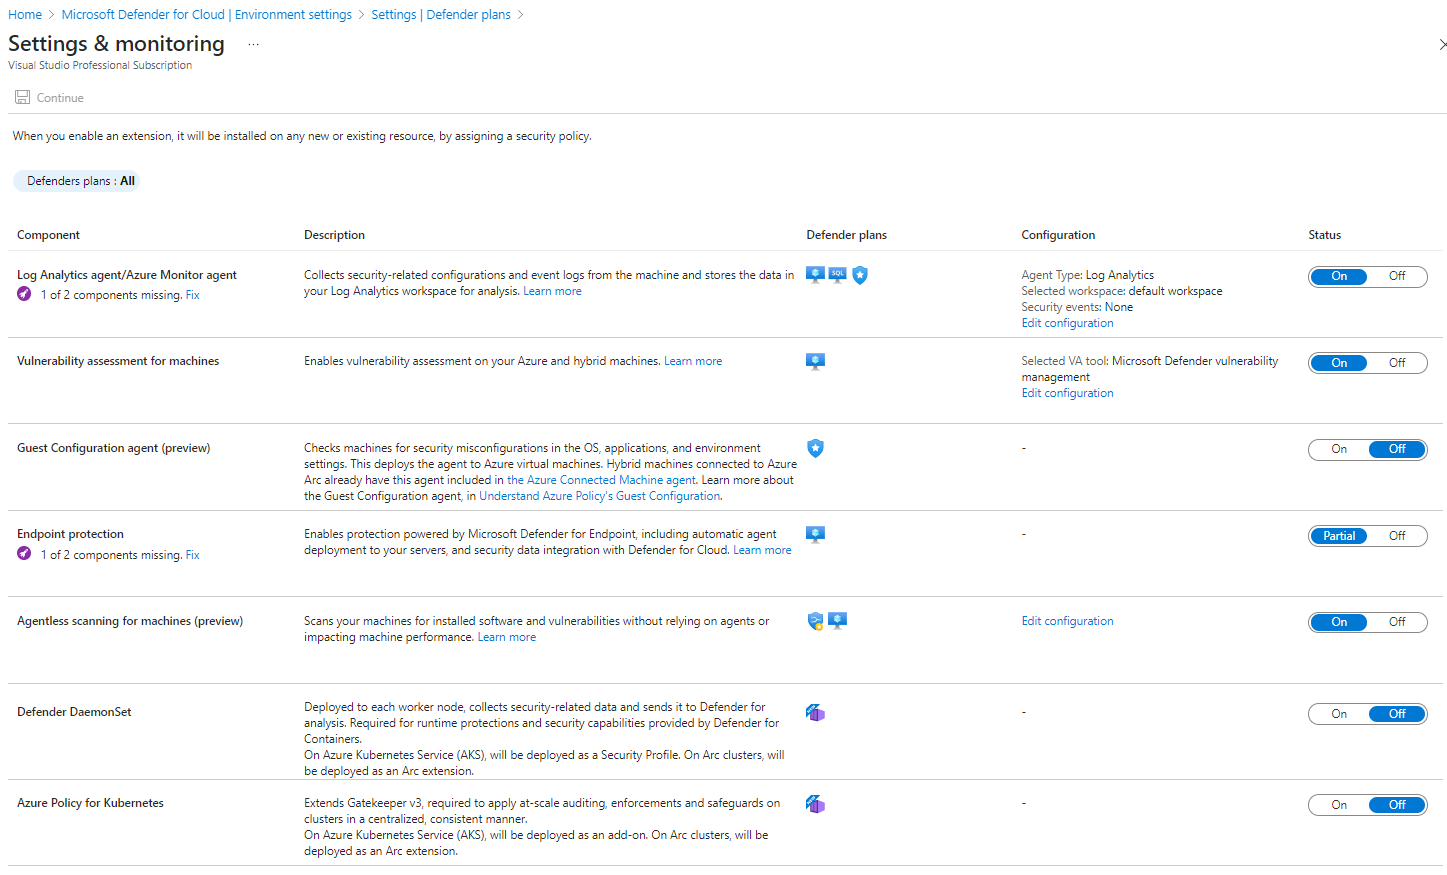Open the ellipsis menu beside Settings & monitoring
Image resolution: width=1447 pixels, height=875 pixels.
pyautogui.click(x=253, y=45)
